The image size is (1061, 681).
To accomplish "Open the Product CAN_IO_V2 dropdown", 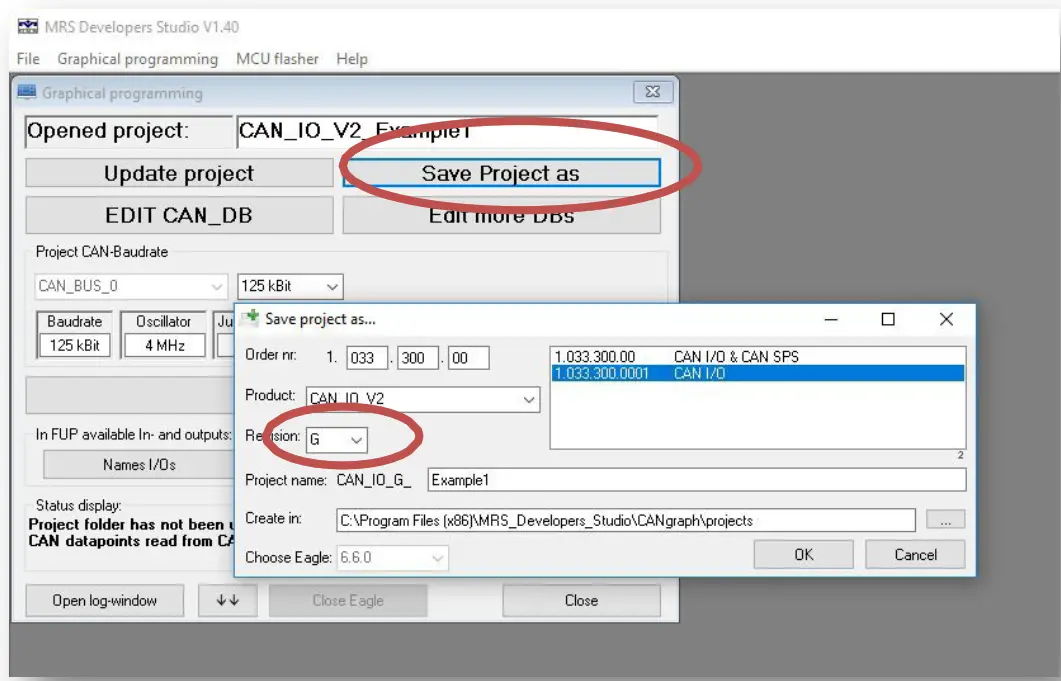I will (423, 399).
